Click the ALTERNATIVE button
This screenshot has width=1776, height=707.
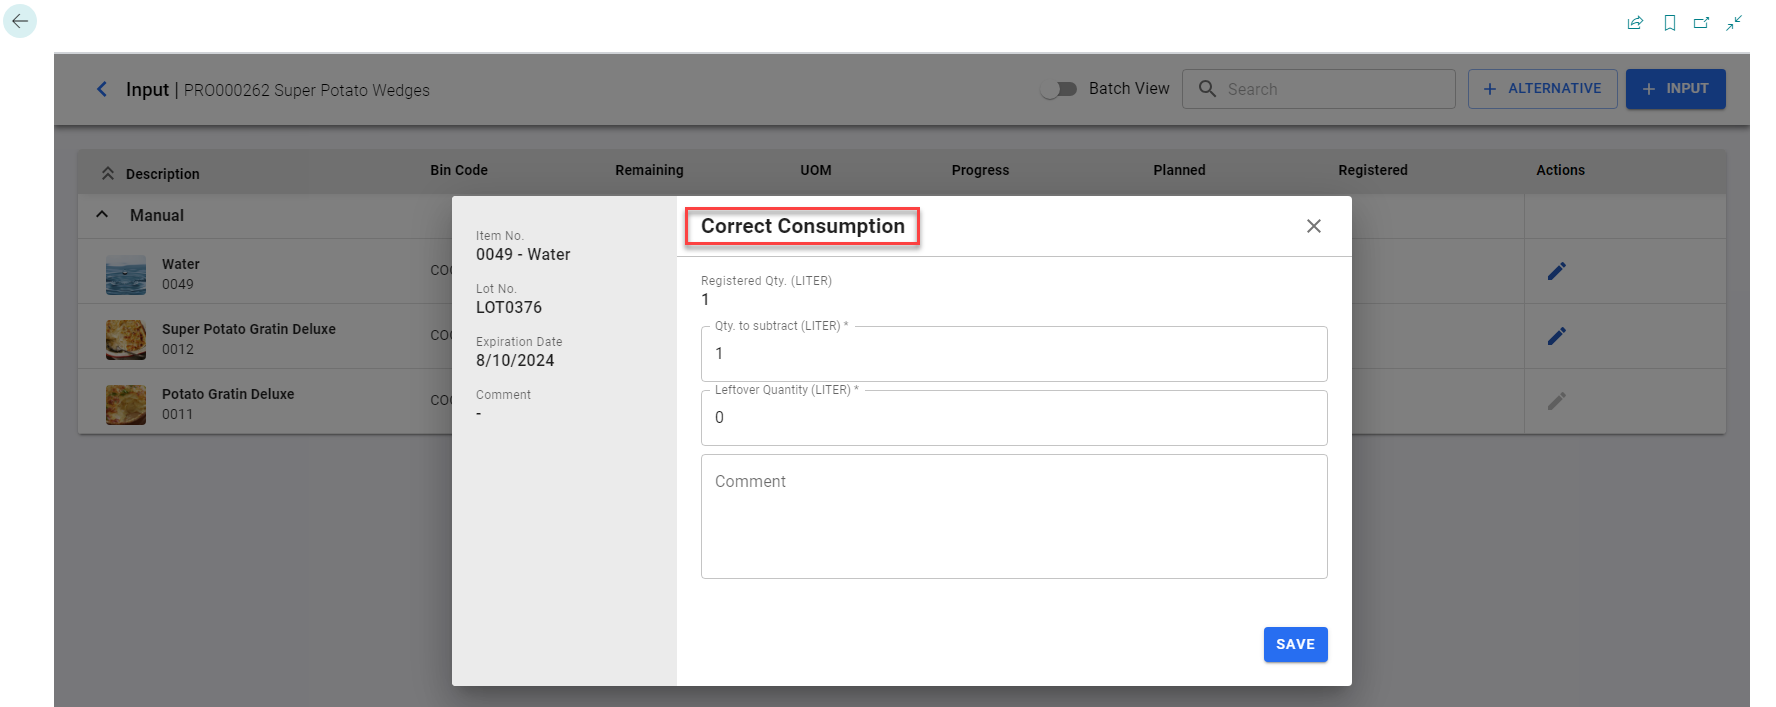click(x=1542, y=89)
